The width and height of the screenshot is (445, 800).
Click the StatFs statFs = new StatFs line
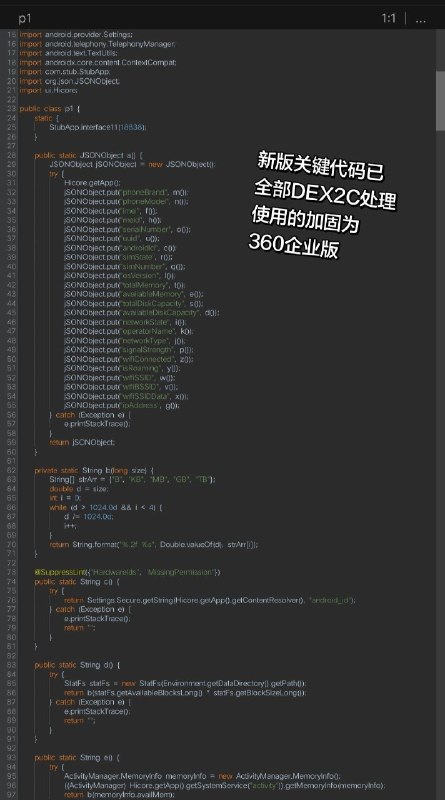(x=185, y=684)
